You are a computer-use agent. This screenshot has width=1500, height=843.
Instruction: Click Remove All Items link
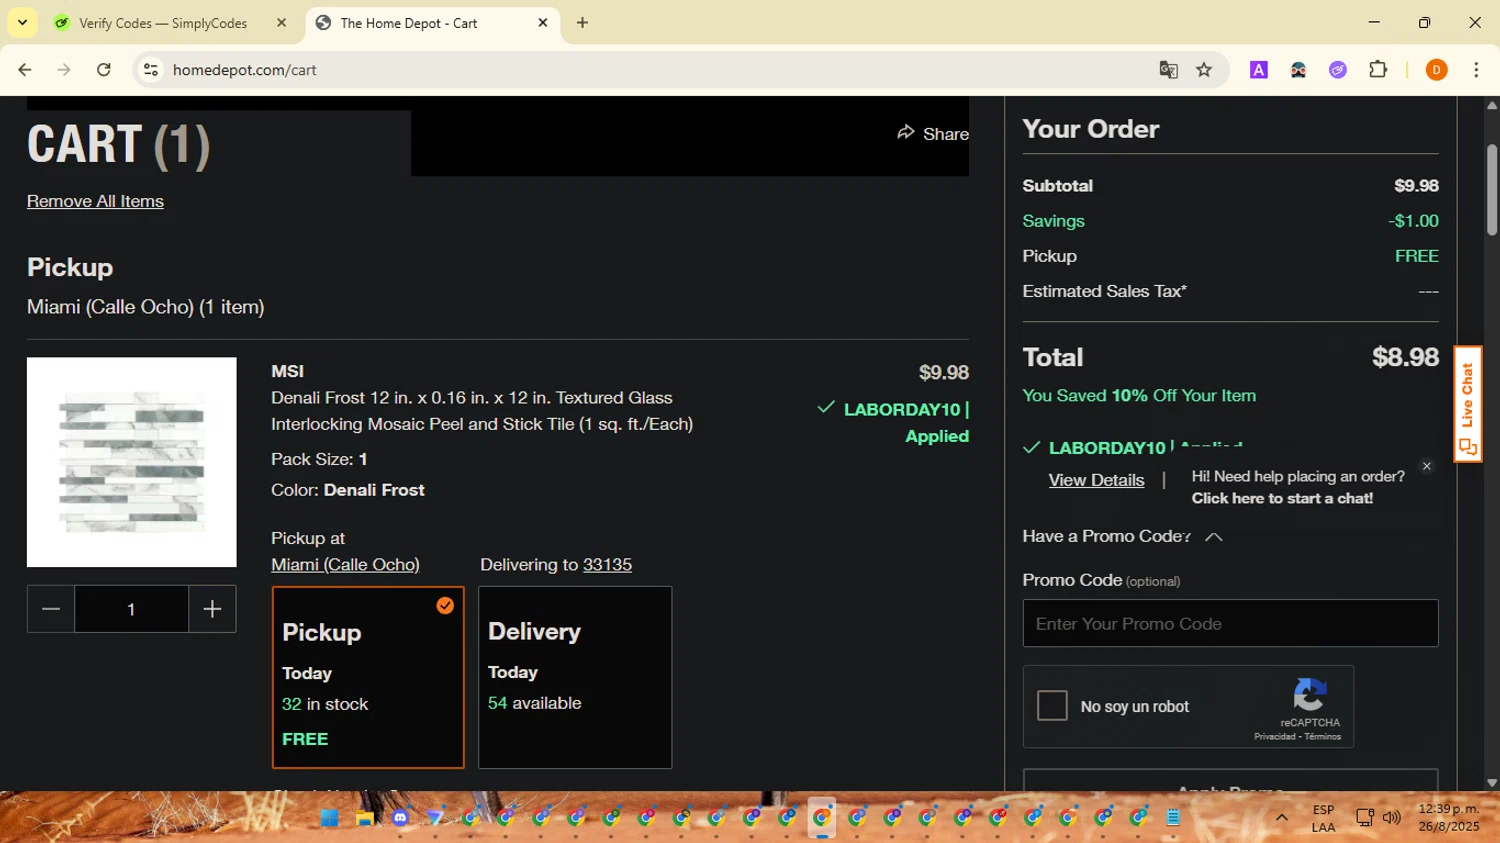click(x=95, y=201)
